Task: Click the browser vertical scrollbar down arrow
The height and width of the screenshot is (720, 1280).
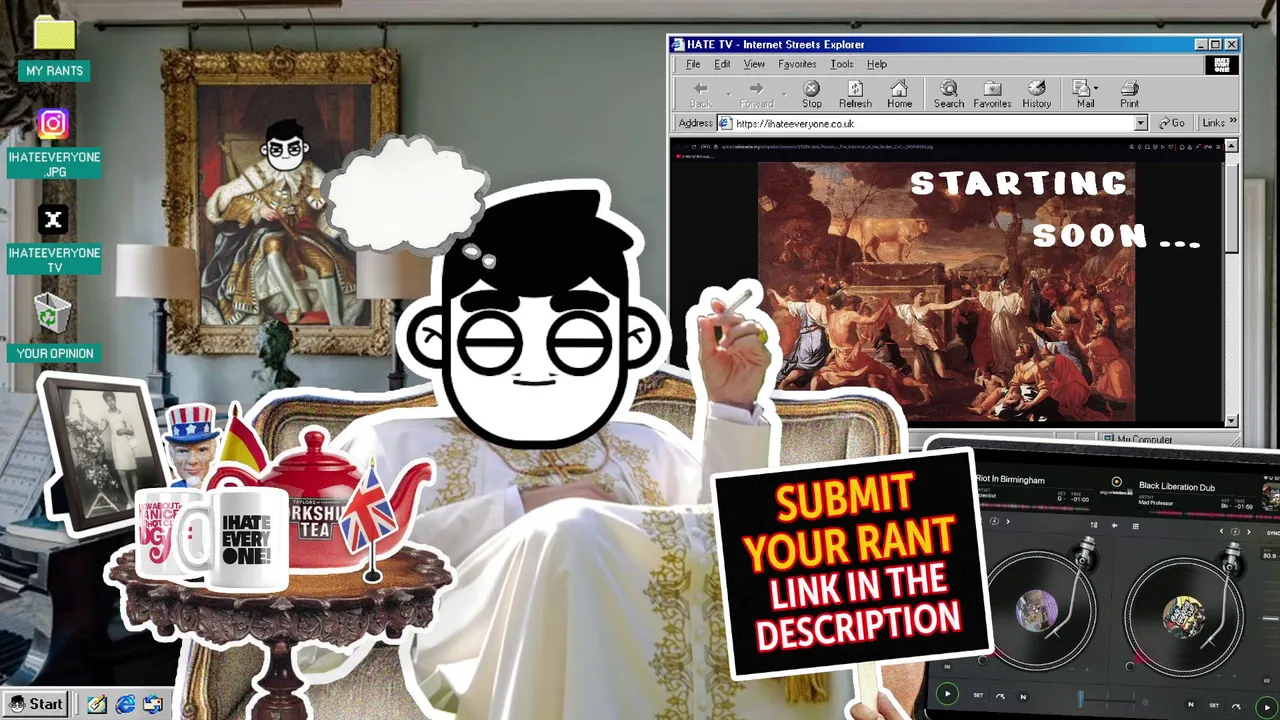Action: coord(1232,421)
